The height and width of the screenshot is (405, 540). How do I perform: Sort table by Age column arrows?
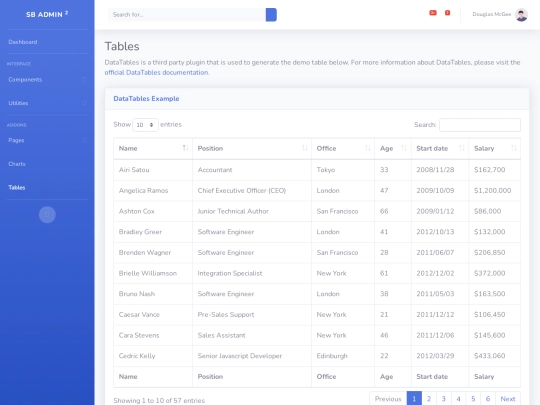404,148
